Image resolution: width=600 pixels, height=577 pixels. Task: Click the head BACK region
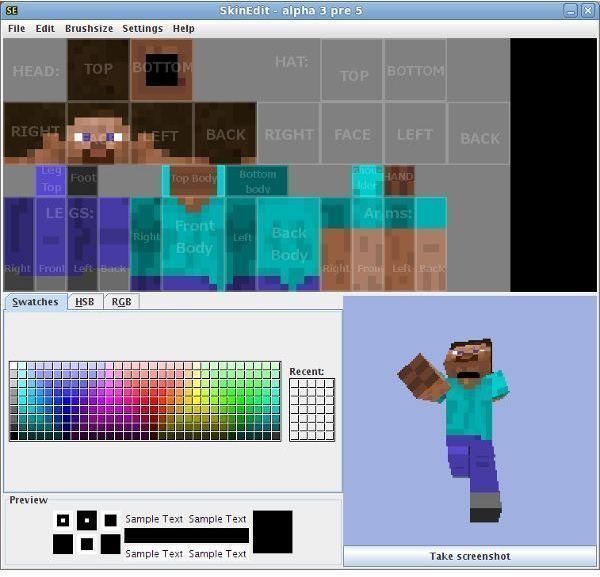coord(225,133)
